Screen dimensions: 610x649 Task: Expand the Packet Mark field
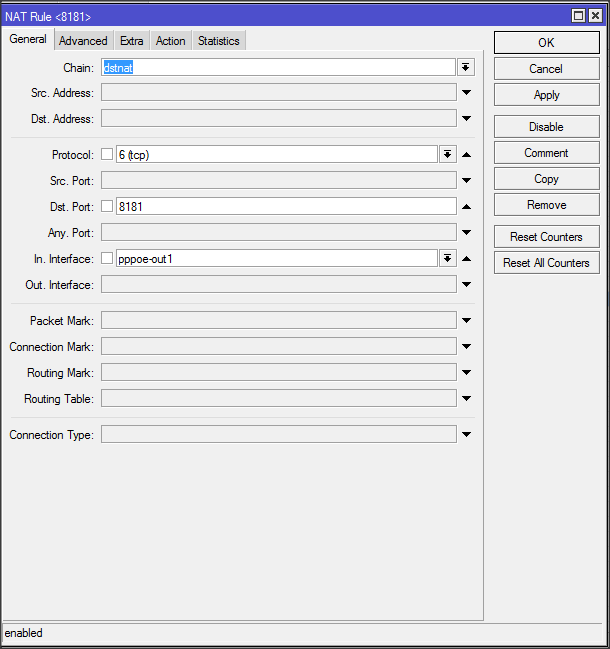click(x=466, y=321)
